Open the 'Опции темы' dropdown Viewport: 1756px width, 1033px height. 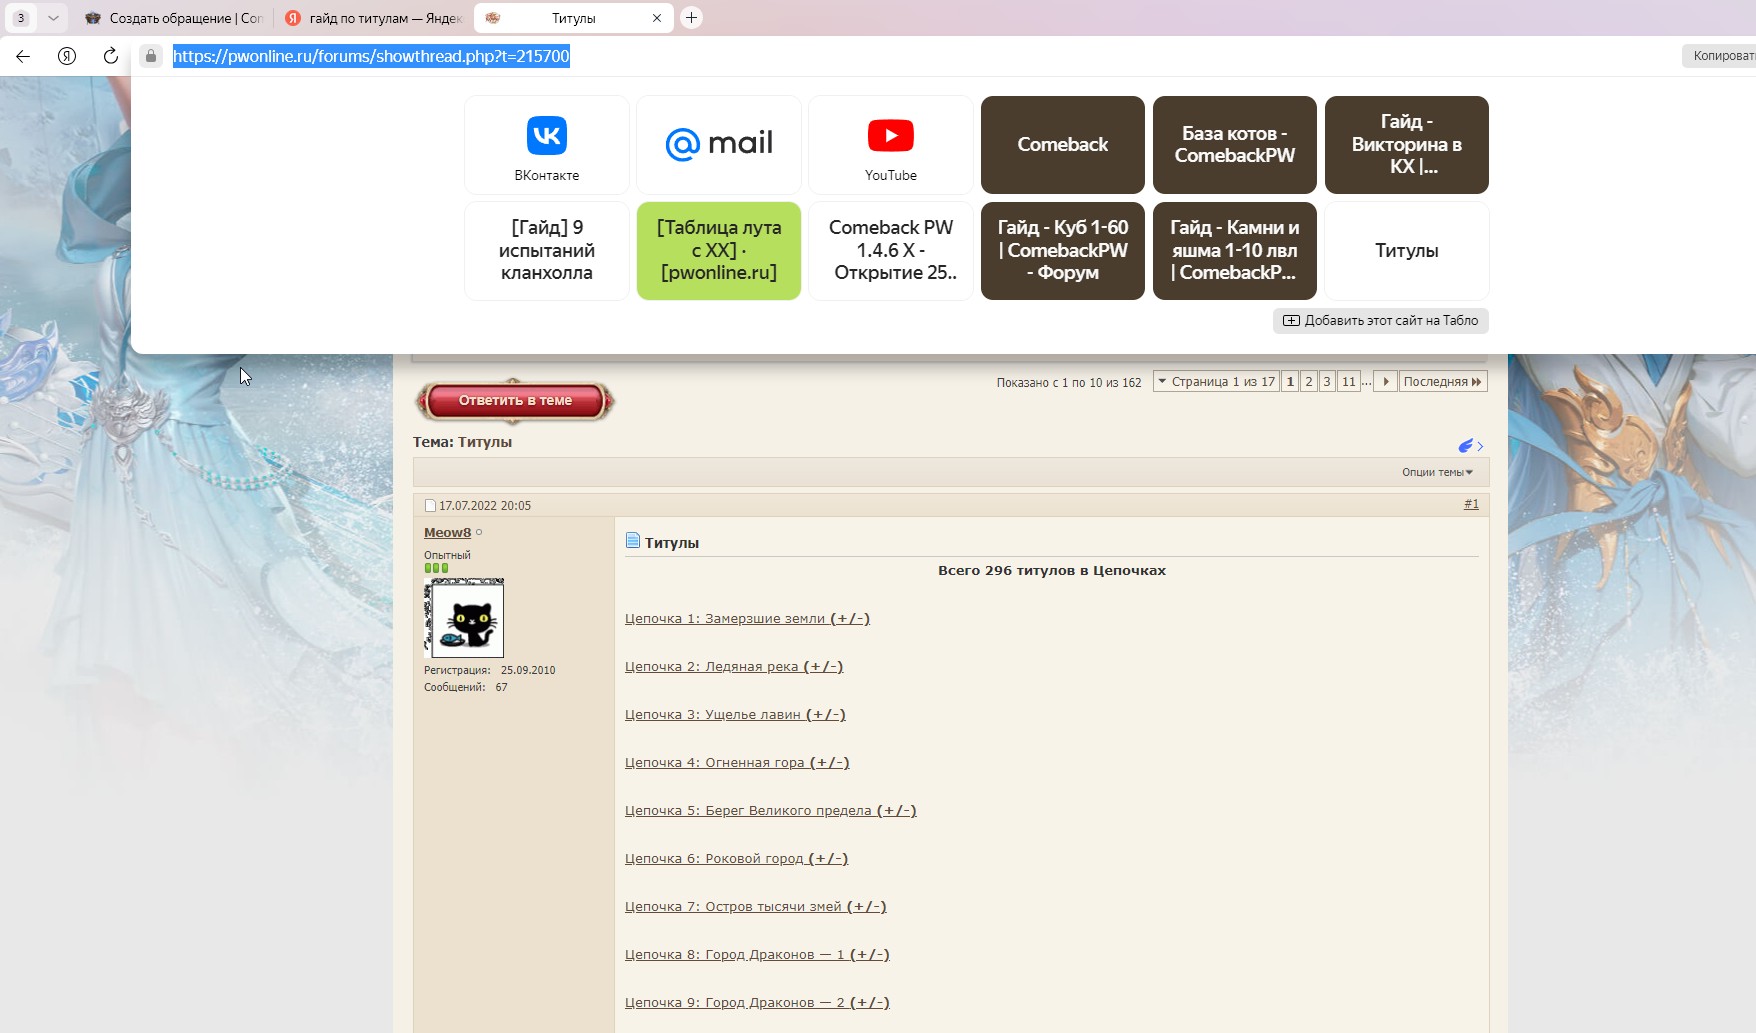click(x=1437, y=472)
